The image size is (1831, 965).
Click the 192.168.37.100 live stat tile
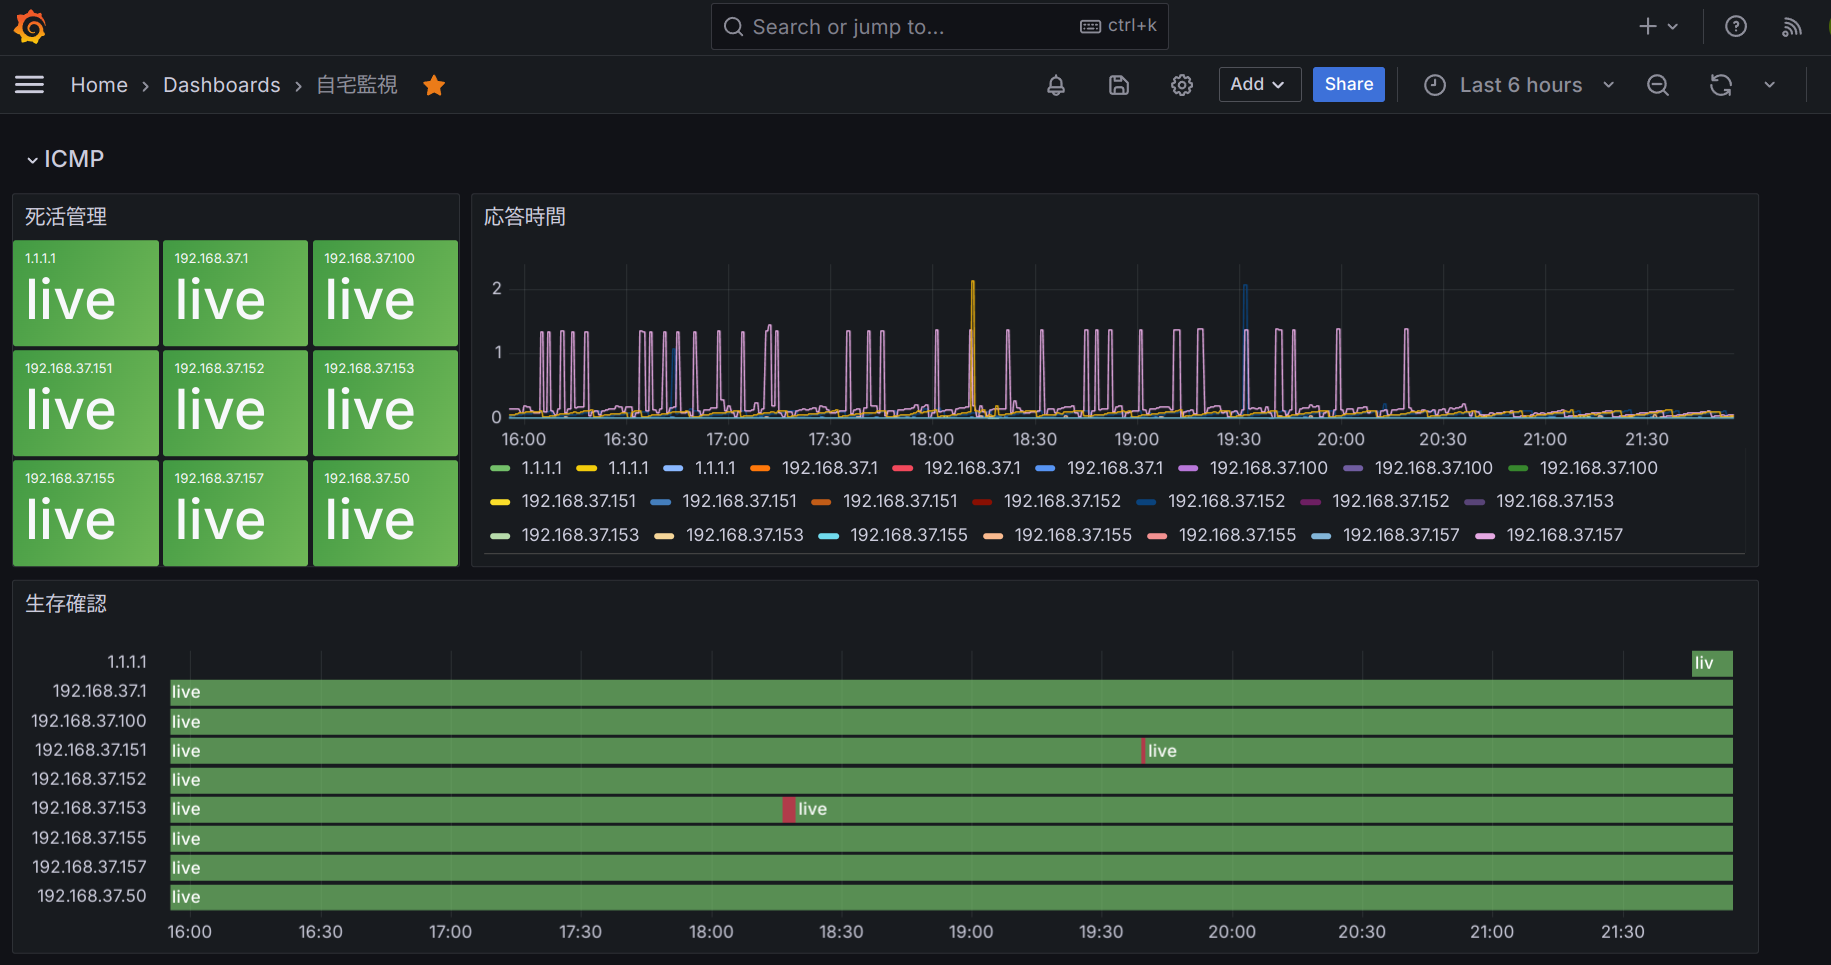coord(385,293)
